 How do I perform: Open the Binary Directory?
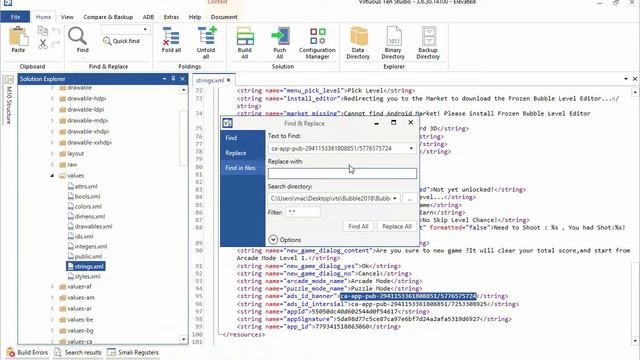393,42
